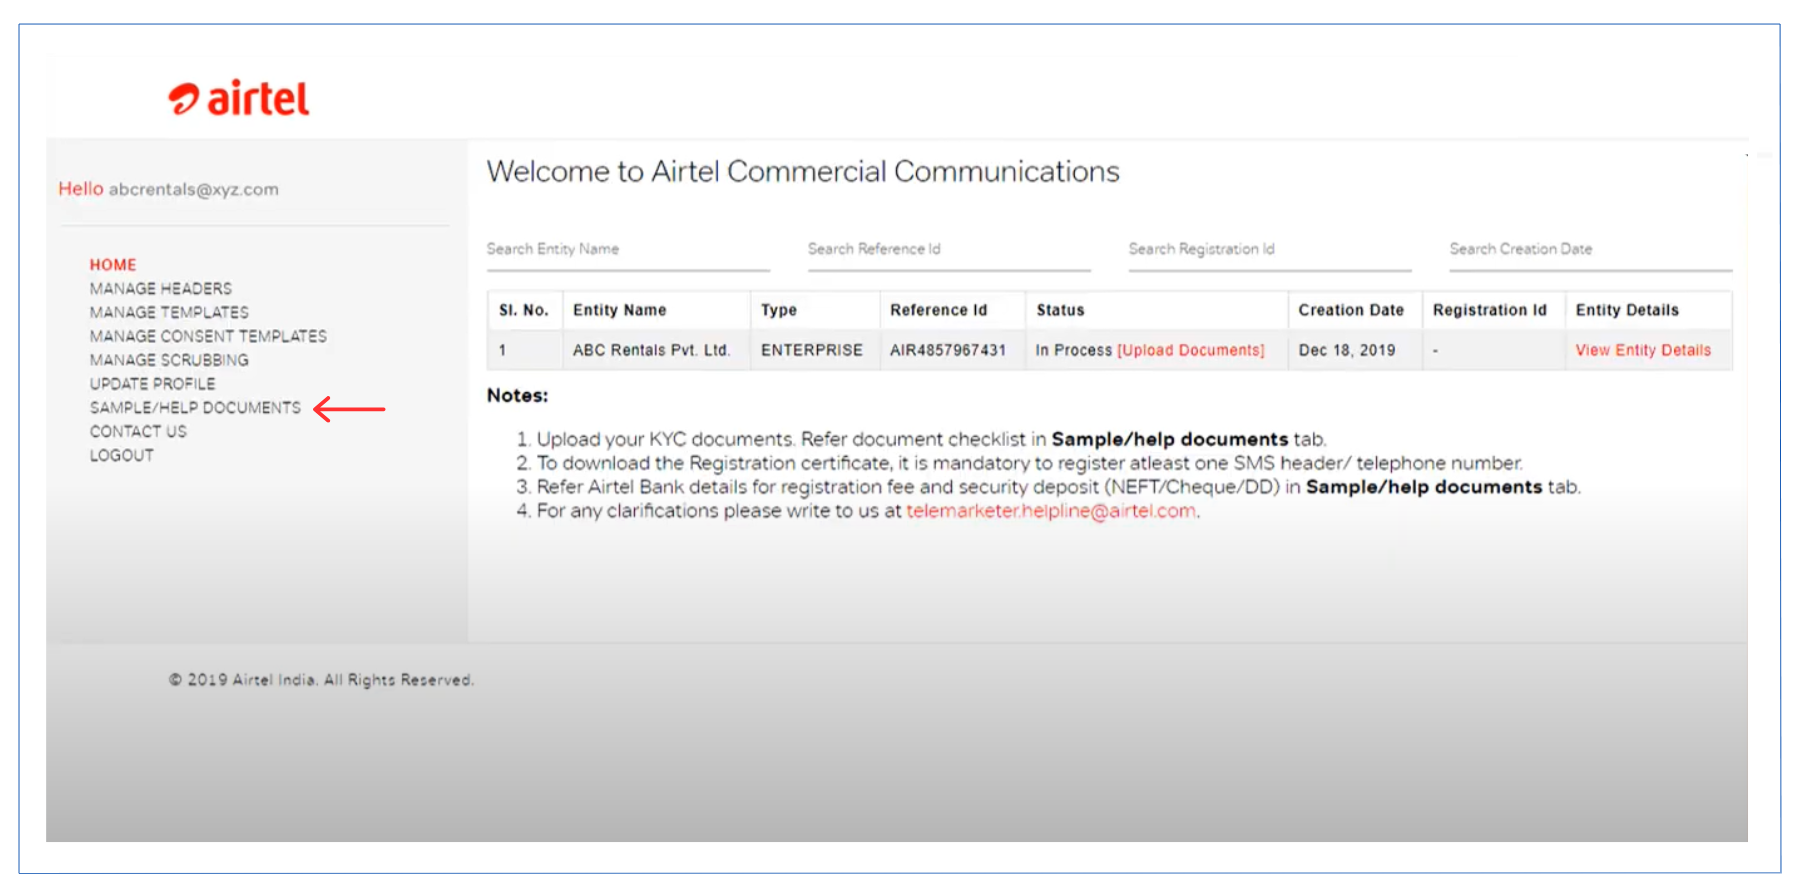
Task: Go to CONTACT US
Action: pos(138,432)
